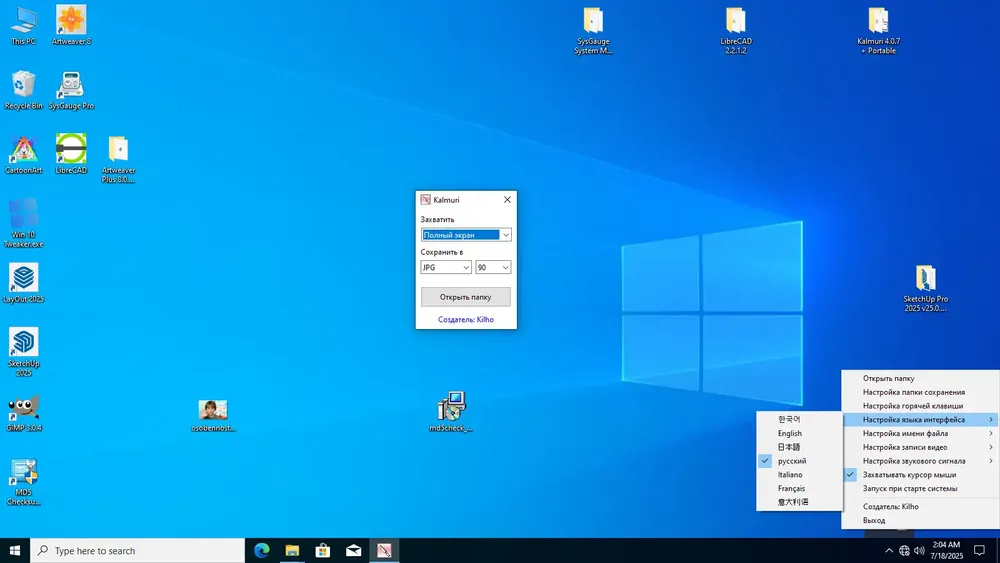1000x563 pixels.
Task: Open Microsoft Edge from the taskbar
Action: pos(261,550)
